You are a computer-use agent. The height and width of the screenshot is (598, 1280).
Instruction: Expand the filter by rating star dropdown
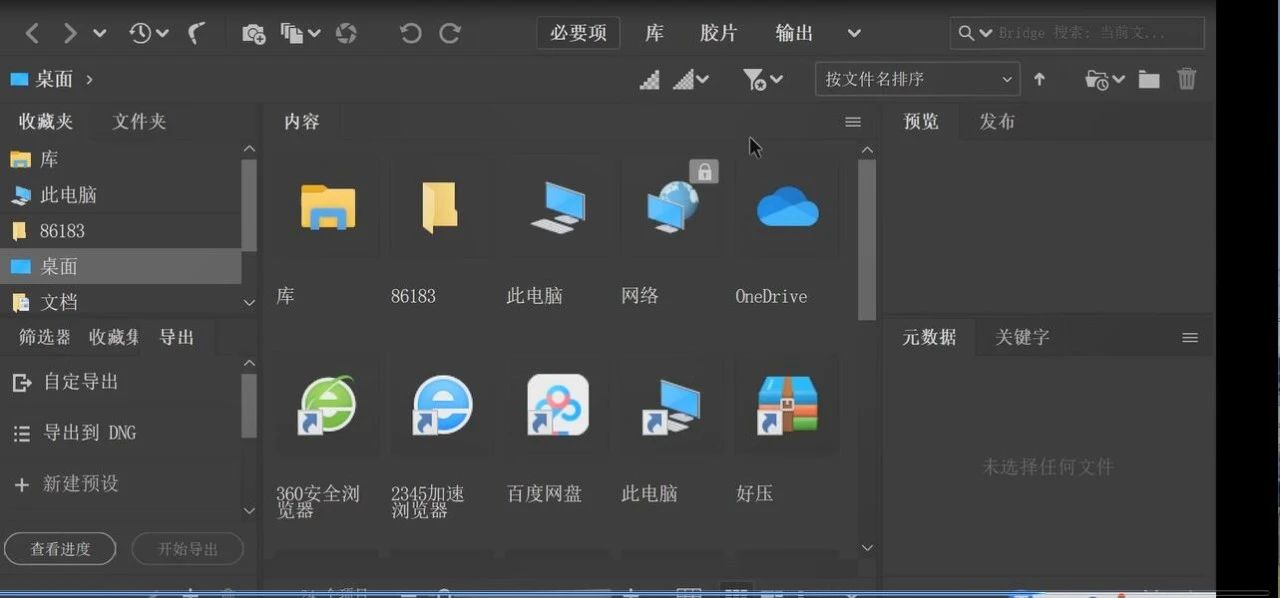pyautogui.click(x=763, y=79)
